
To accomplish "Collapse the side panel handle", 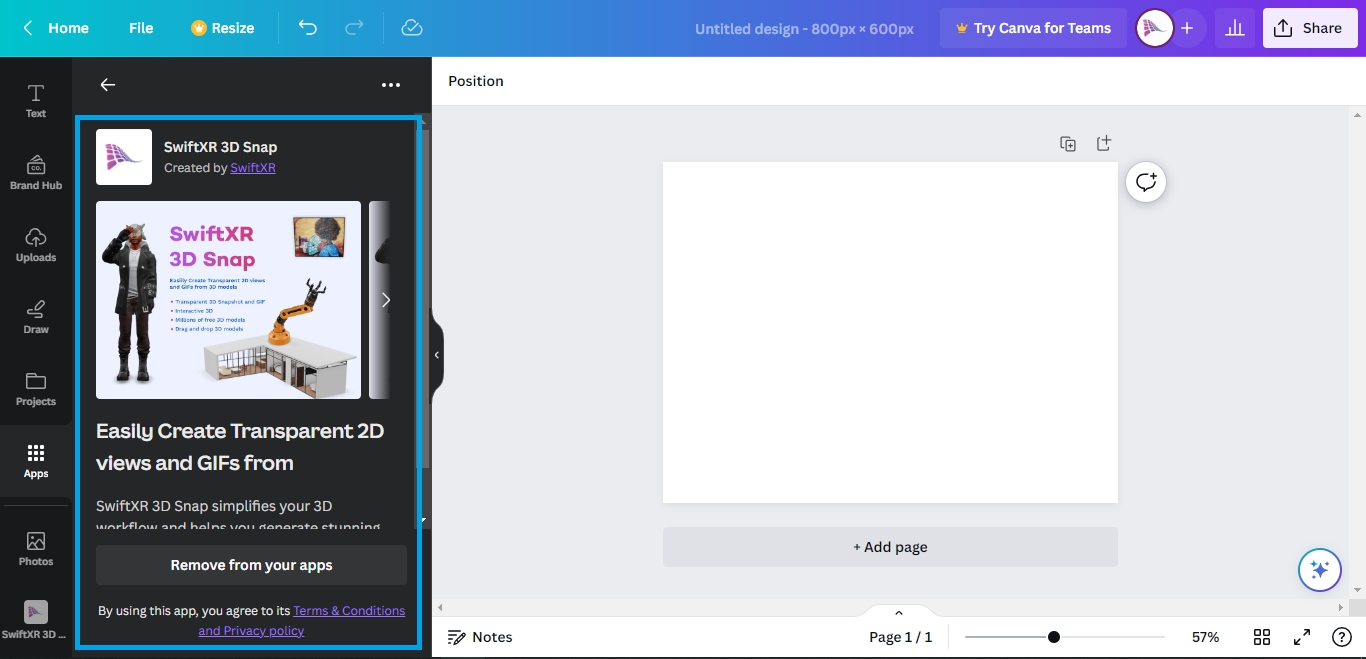I will pos(437,355).
